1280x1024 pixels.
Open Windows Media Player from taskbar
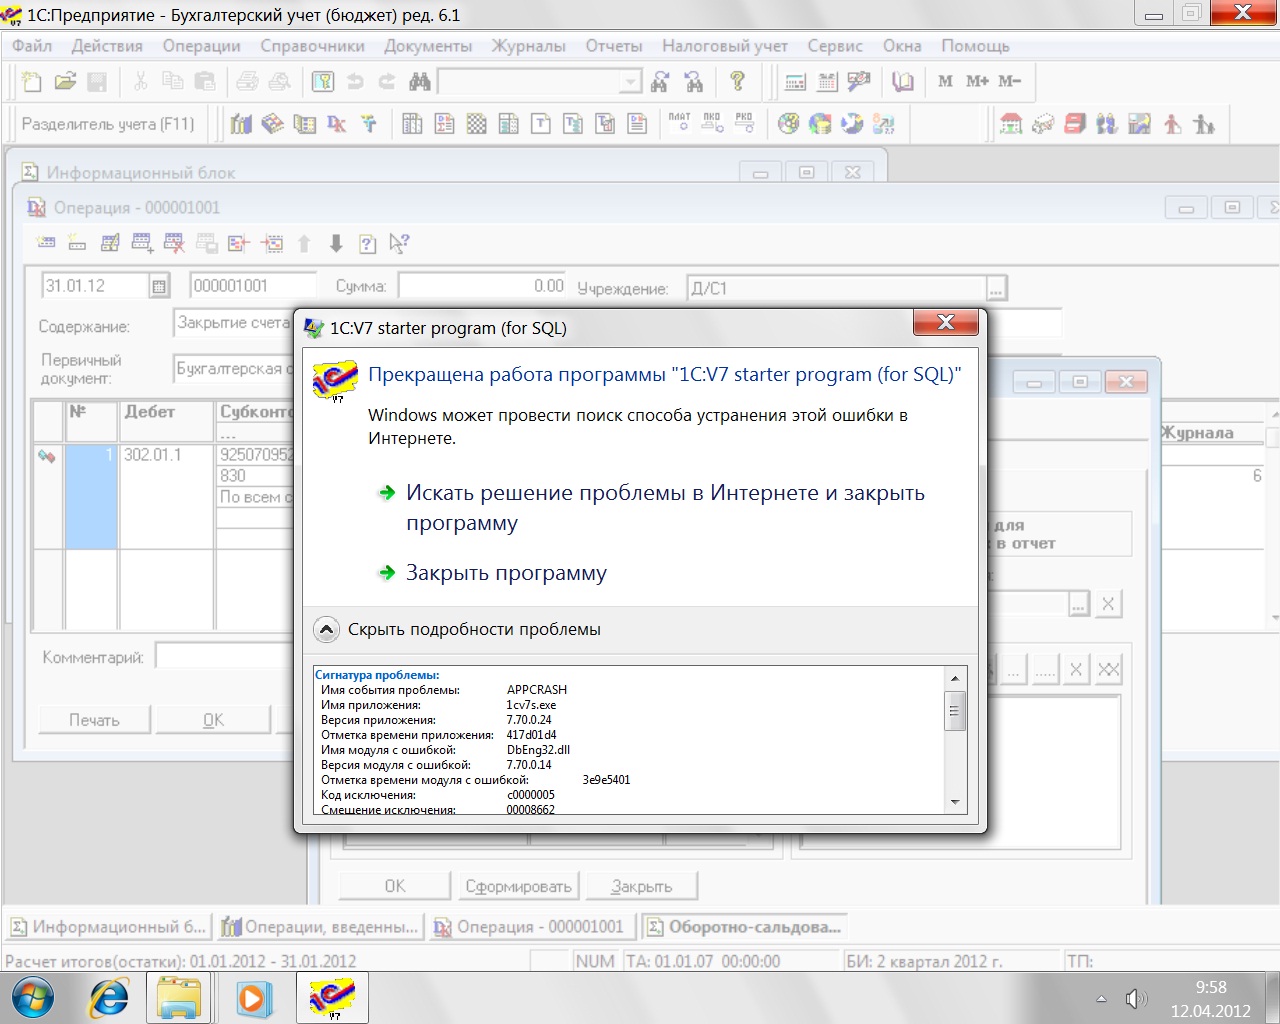point(253,998)
